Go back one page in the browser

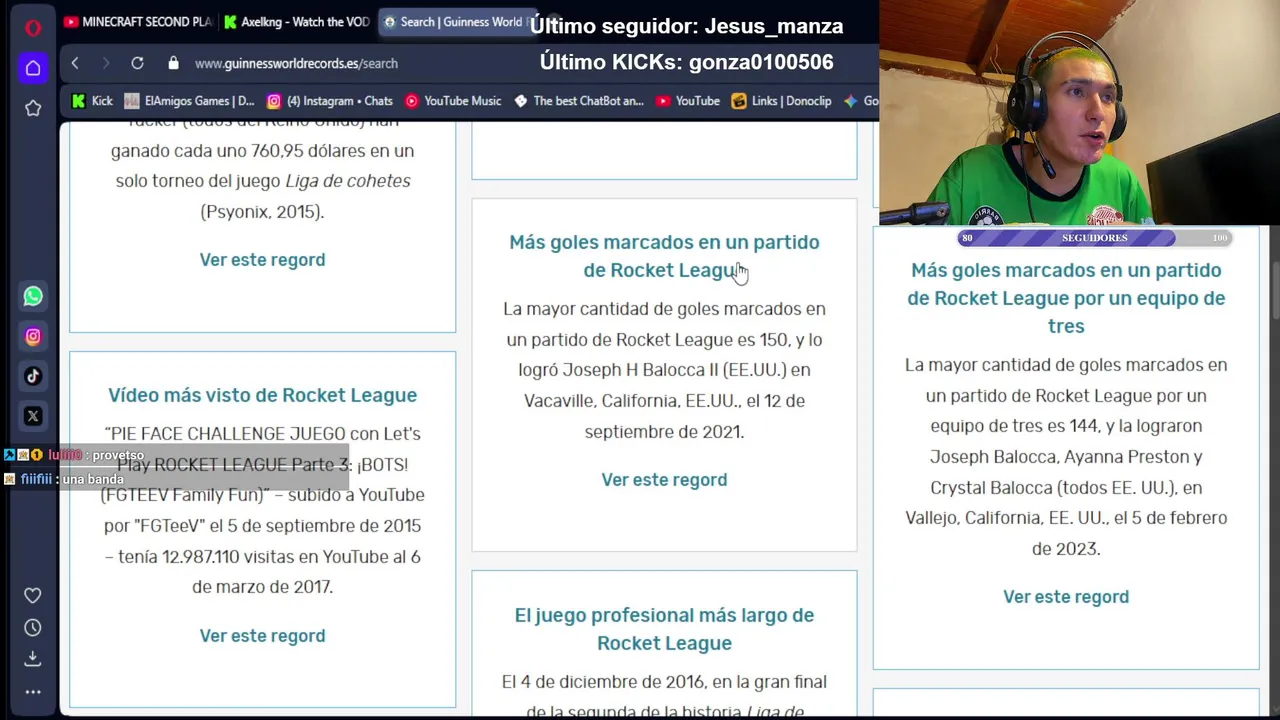pos(75,63)
